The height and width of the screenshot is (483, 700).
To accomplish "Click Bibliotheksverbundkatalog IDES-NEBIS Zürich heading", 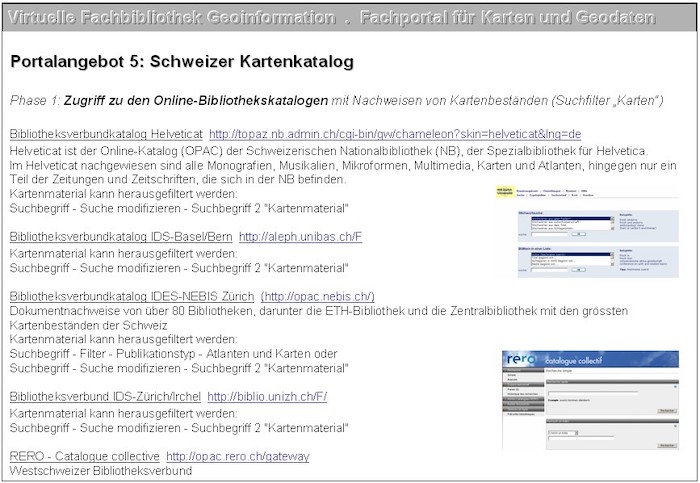I will pyautogui.click(x=132, y=296).
